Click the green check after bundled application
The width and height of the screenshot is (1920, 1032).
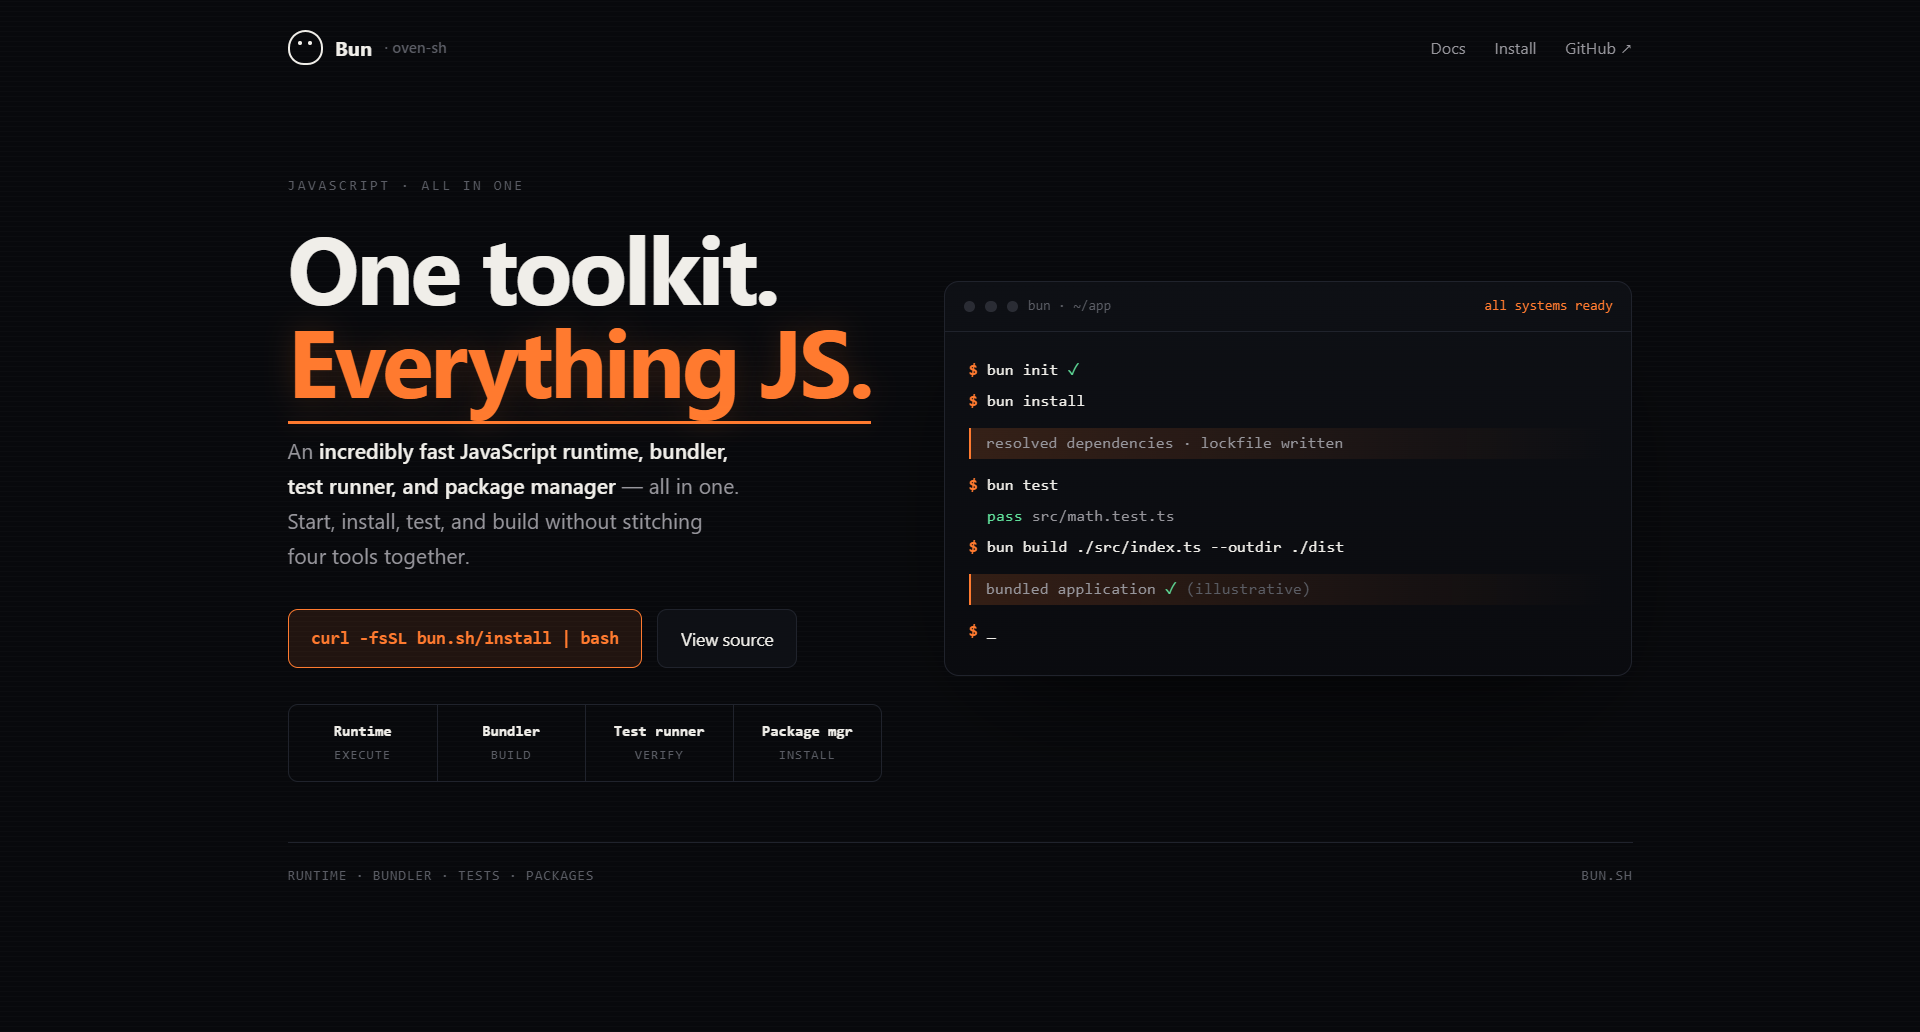tap(1170, 589)
